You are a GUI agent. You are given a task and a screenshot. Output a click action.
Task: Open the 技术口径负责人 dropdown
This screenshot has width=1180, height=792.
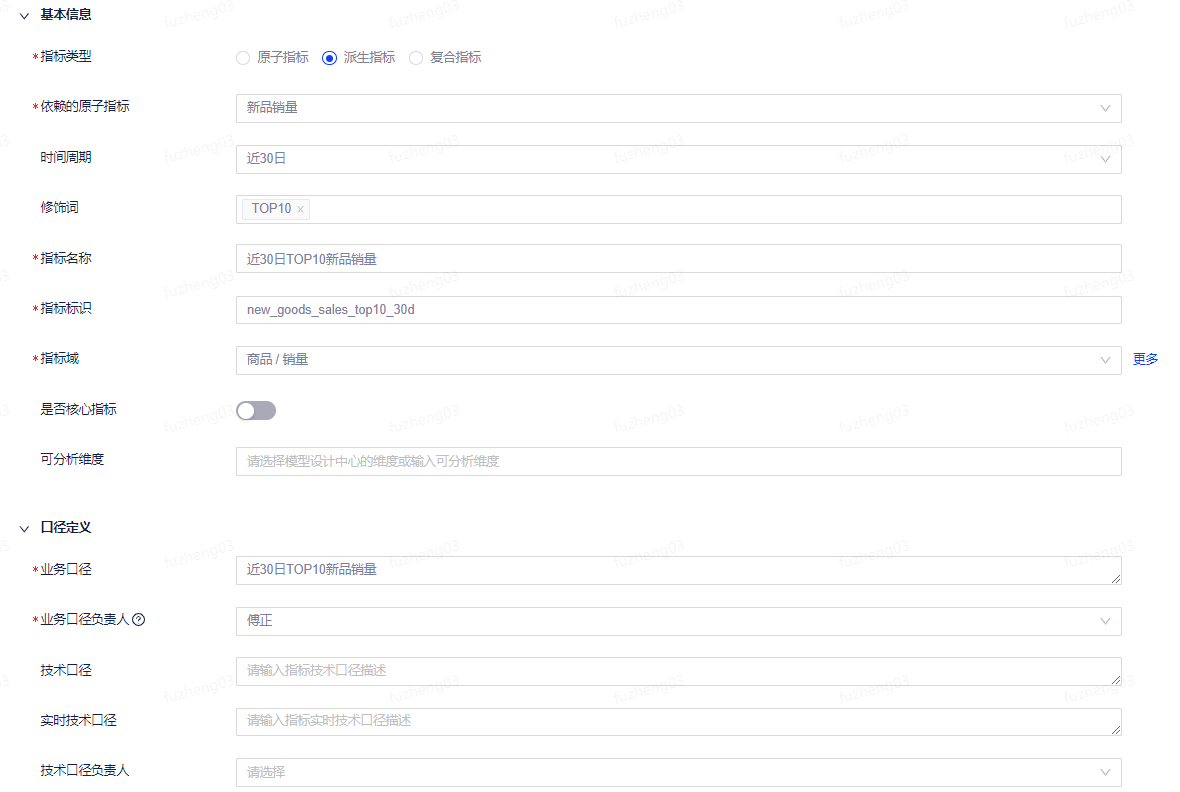(x=678, y=772)
